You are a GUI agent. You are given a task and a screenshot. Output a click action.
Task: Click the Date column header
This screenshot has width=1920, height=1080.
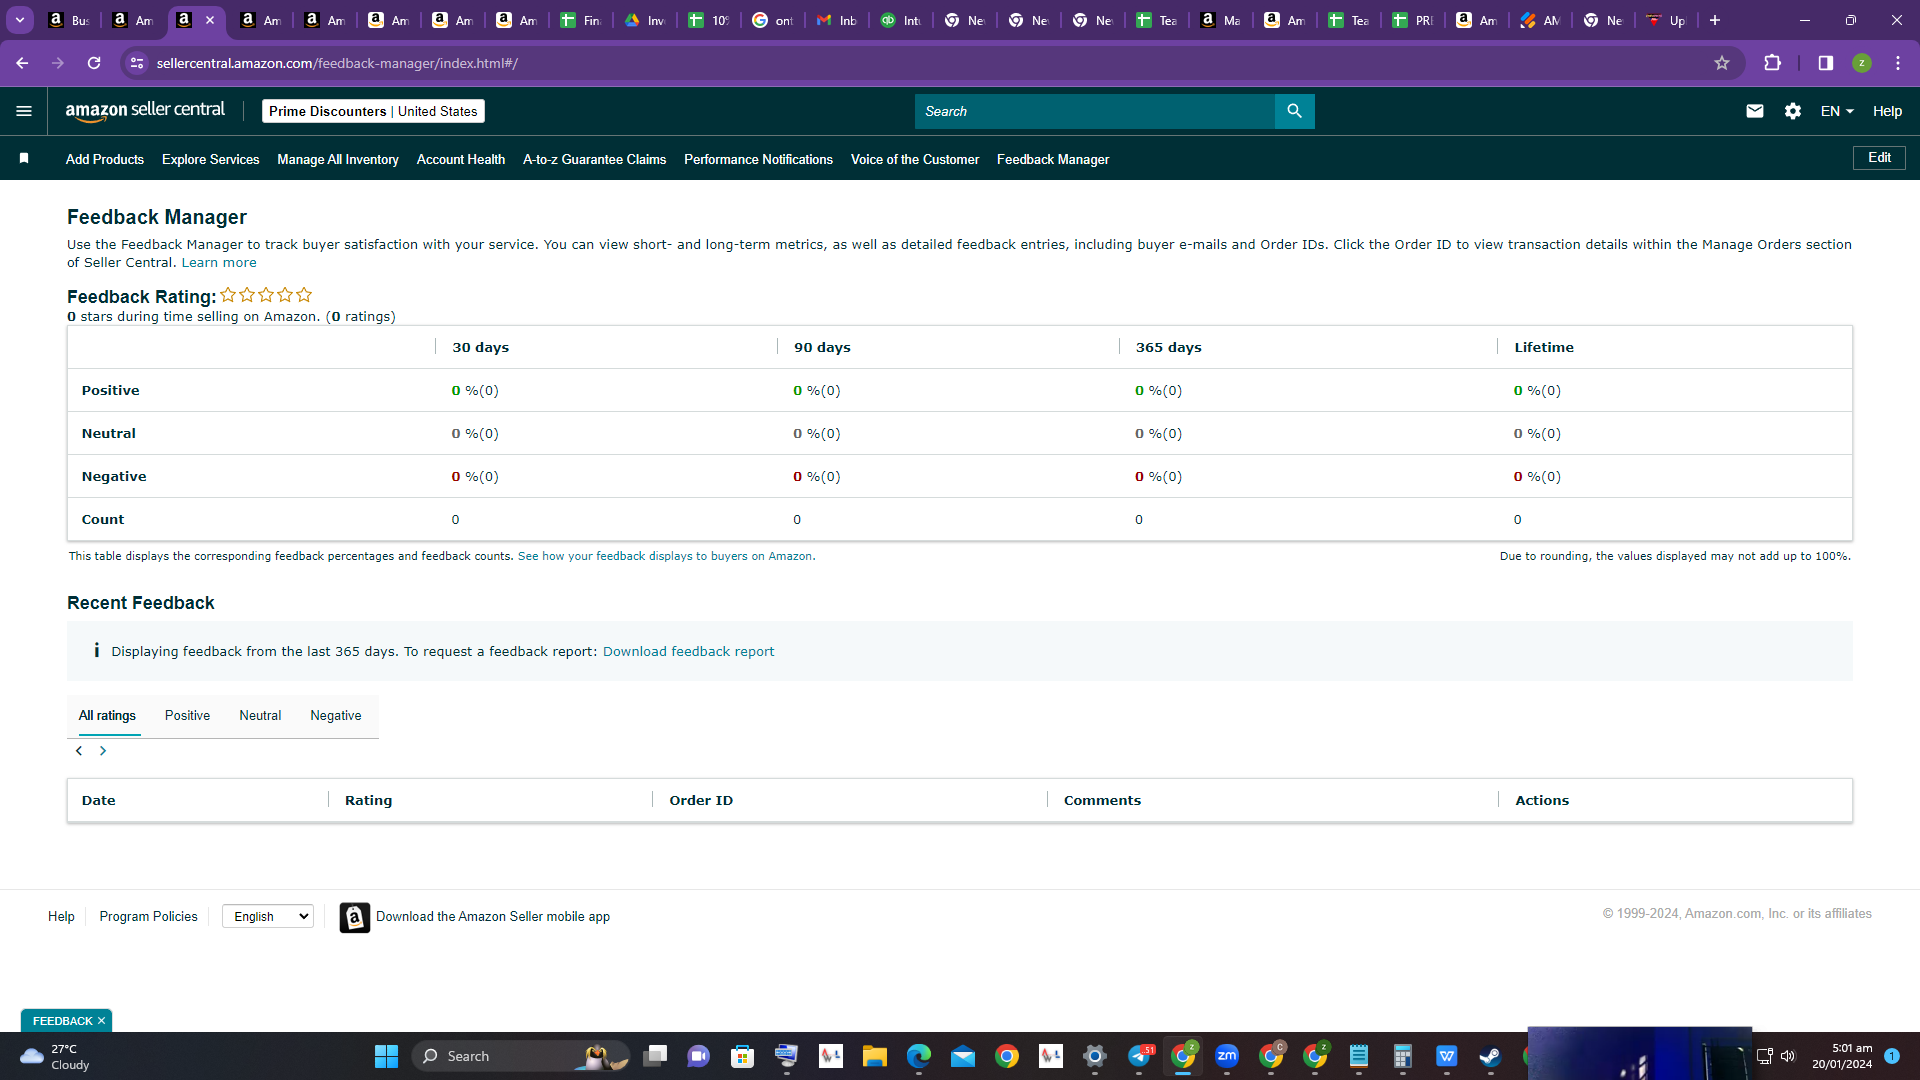pos(98,801)
